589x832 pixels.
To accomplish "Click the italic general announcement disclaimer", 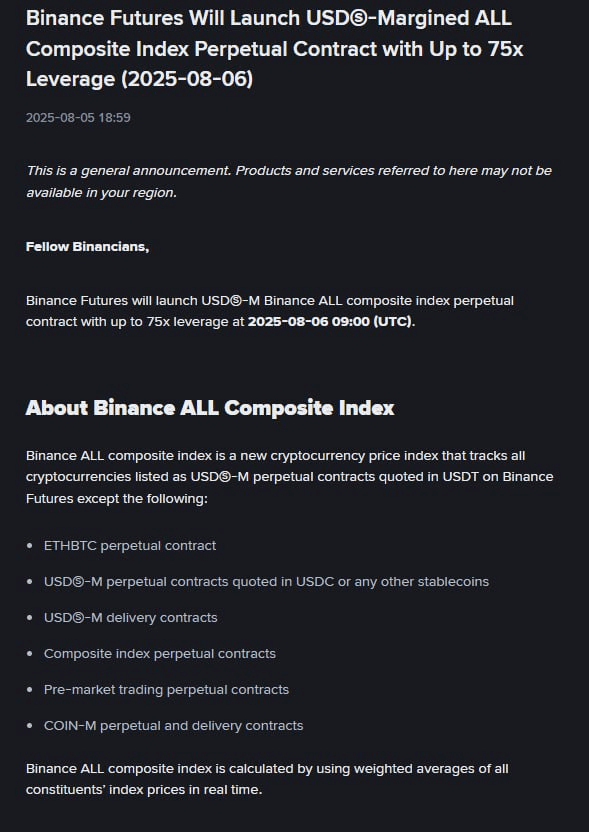I will point(289,181).
